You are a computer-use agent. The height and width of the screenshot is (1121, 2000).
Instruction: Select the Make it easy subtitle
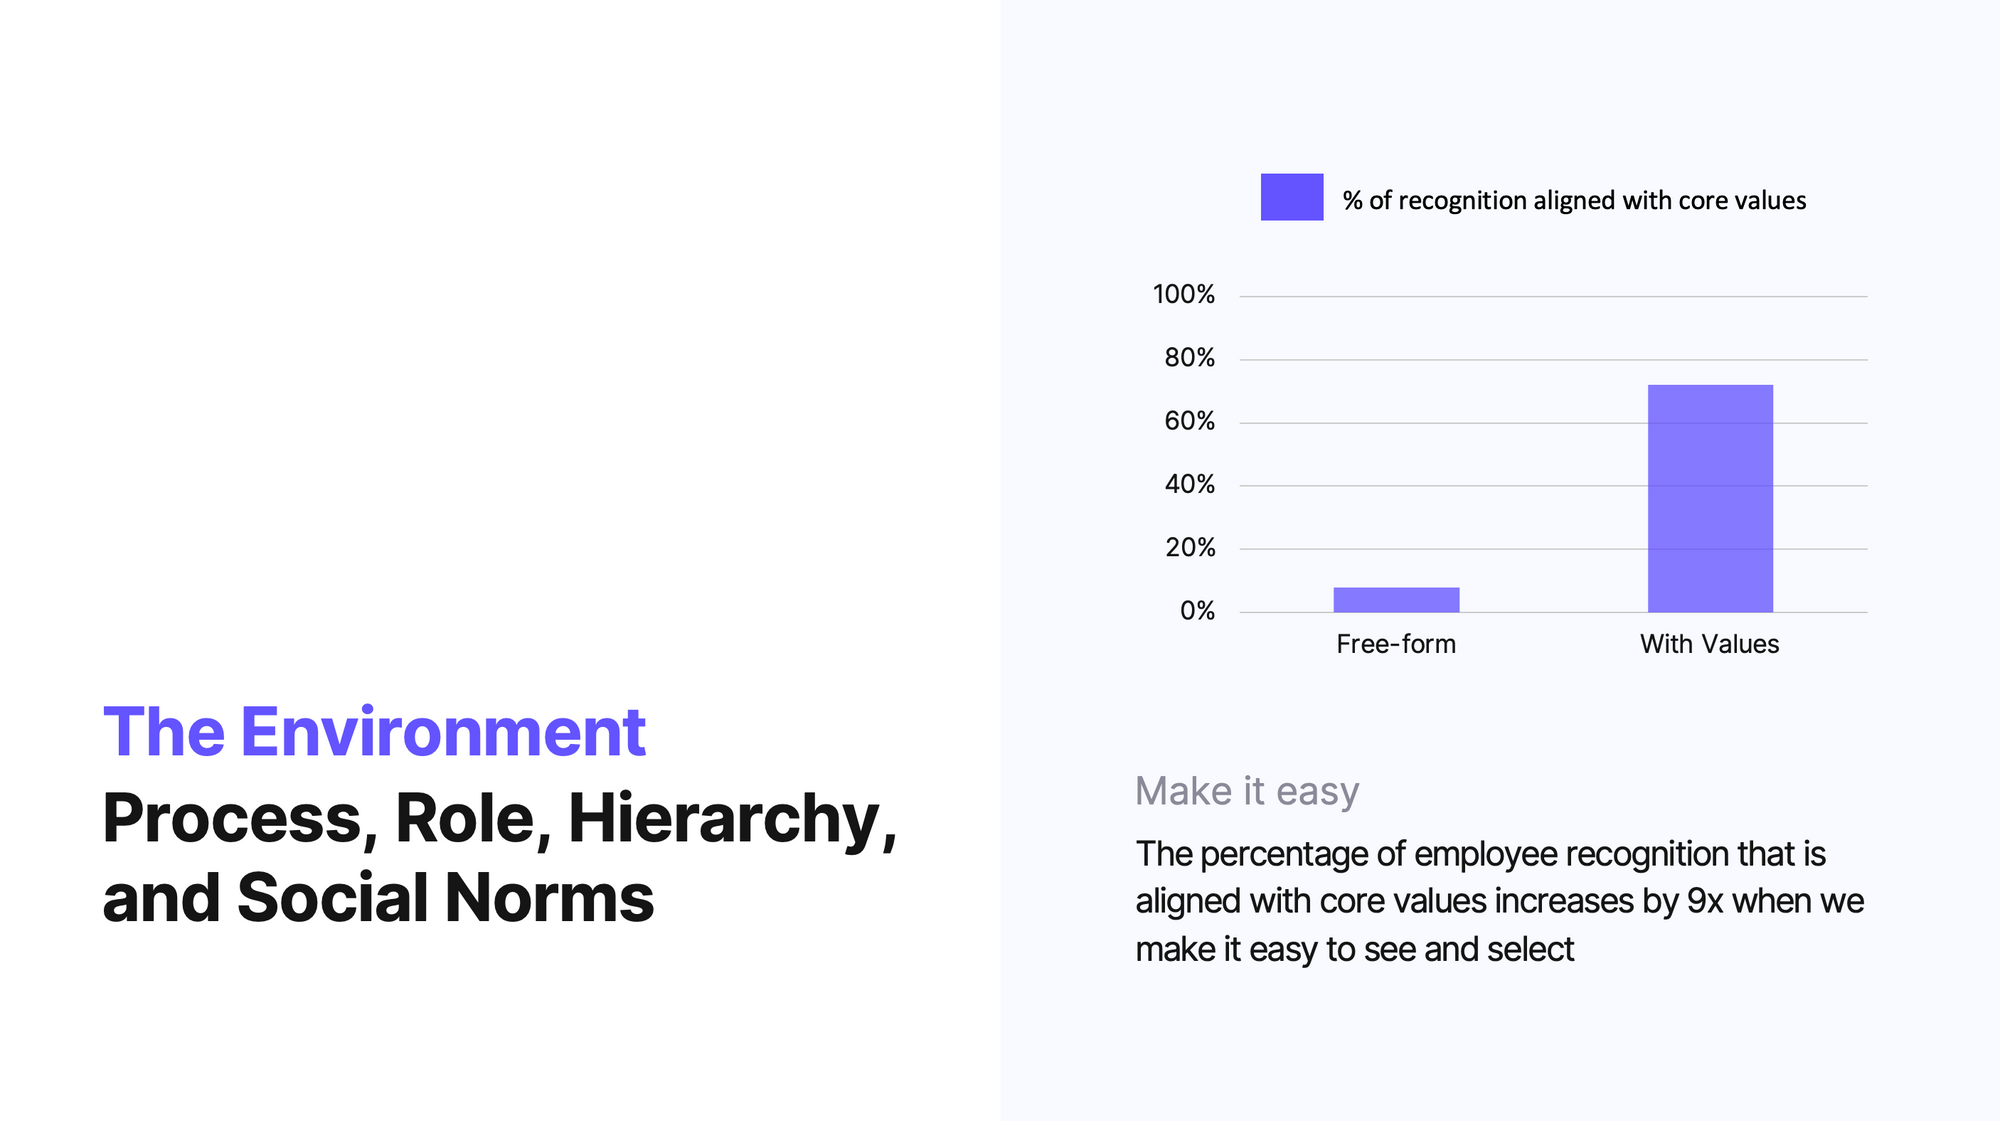tap(1247, 791)
